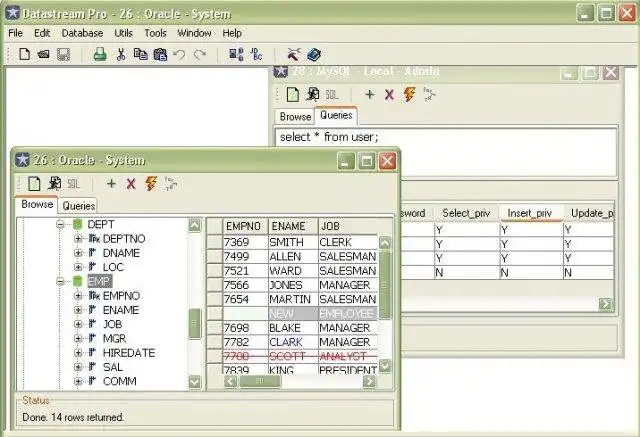Click the Copy icon in main toolbar
Image resolution: width=640 pixels, height=437 pixels.
click(x=141, y=54)
